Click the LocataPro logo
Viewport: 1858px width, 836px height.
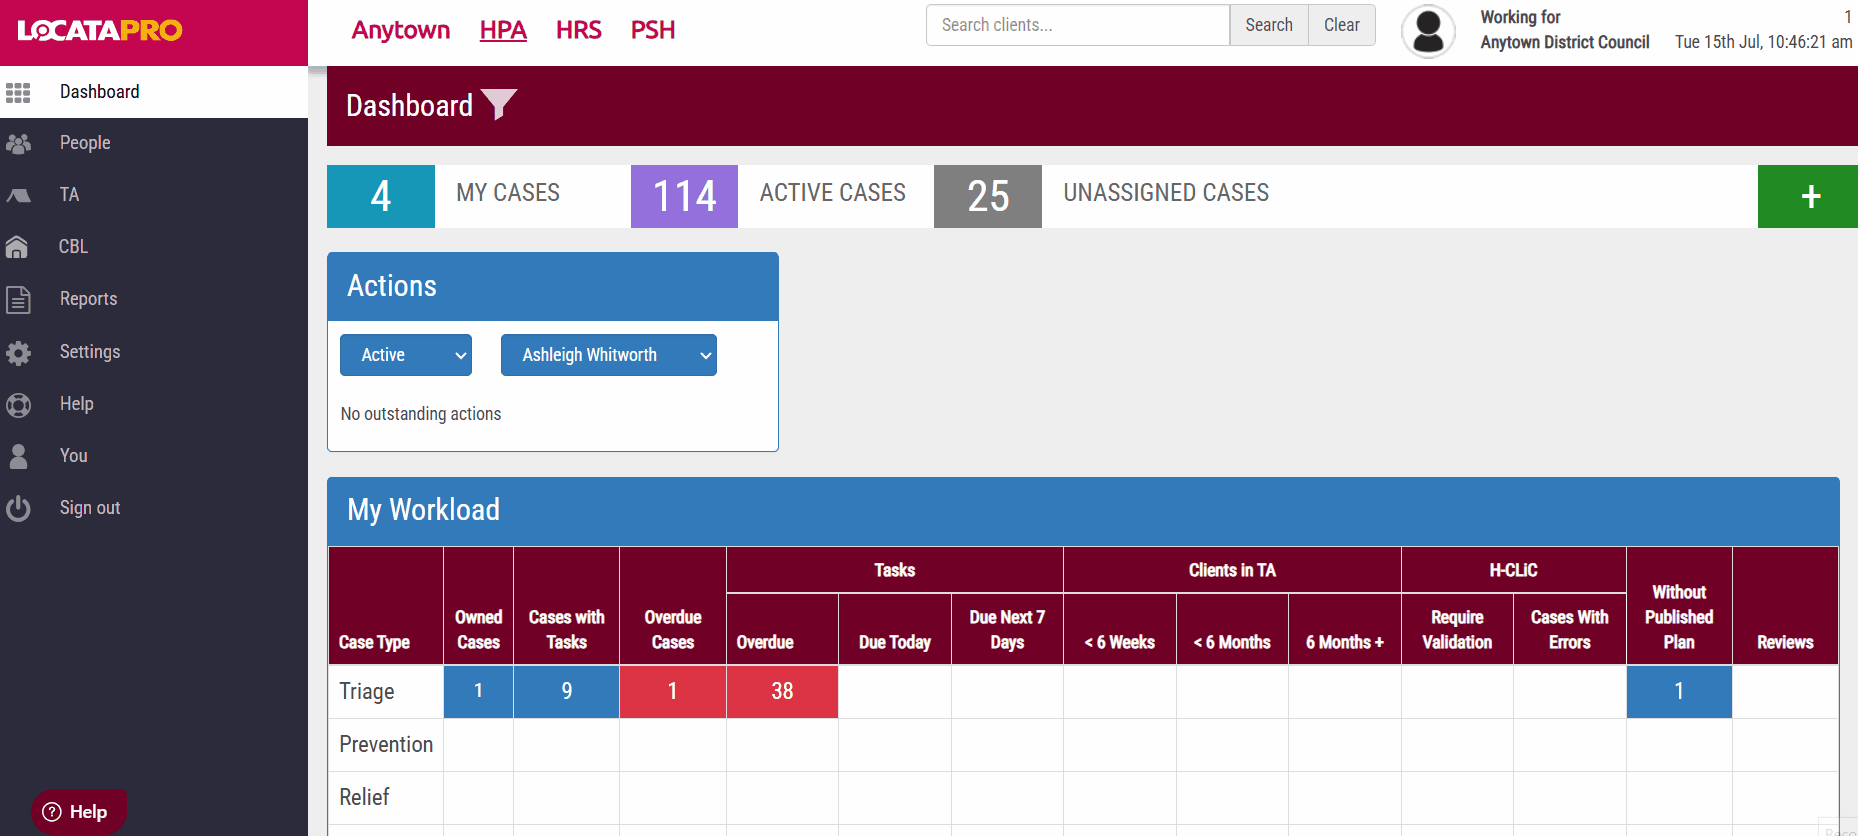(100, 30)
